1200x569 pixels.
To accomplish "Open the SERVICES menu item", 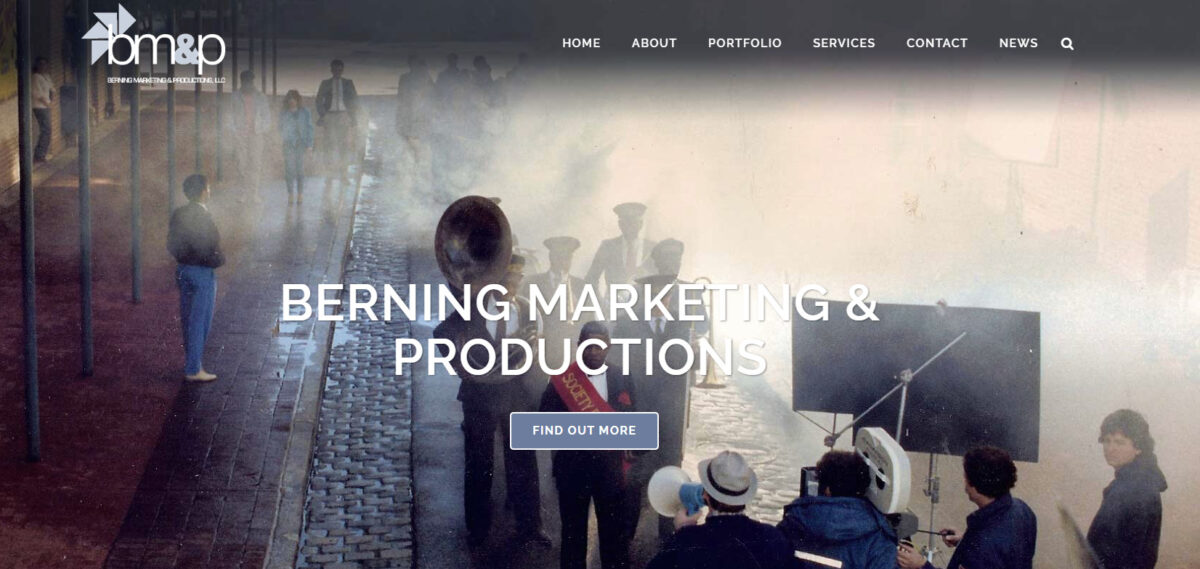I will 844,43.
